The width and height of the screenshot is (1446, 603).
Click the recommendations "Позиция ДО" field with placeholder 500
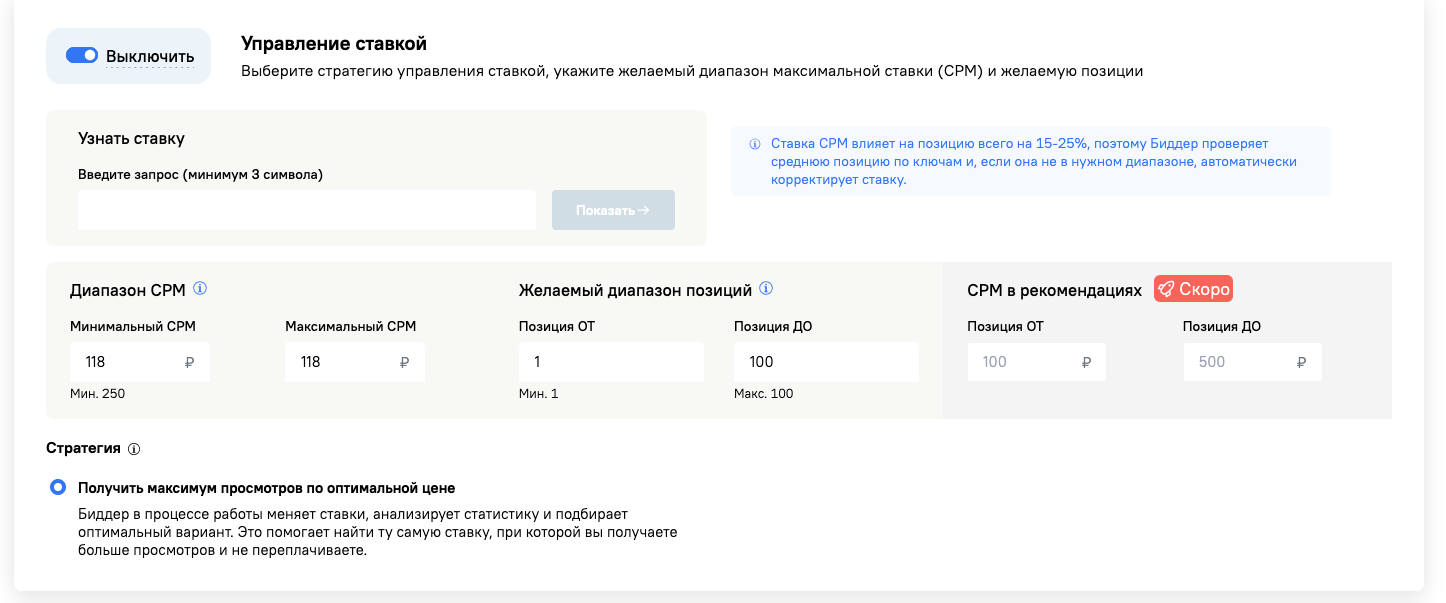pos(1235,362)
